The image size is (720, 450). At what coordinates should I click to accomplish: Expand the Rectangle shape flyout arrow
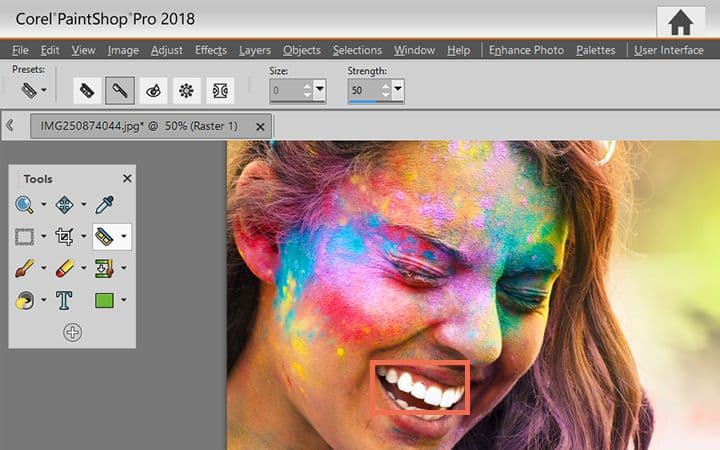pos(124,300)
